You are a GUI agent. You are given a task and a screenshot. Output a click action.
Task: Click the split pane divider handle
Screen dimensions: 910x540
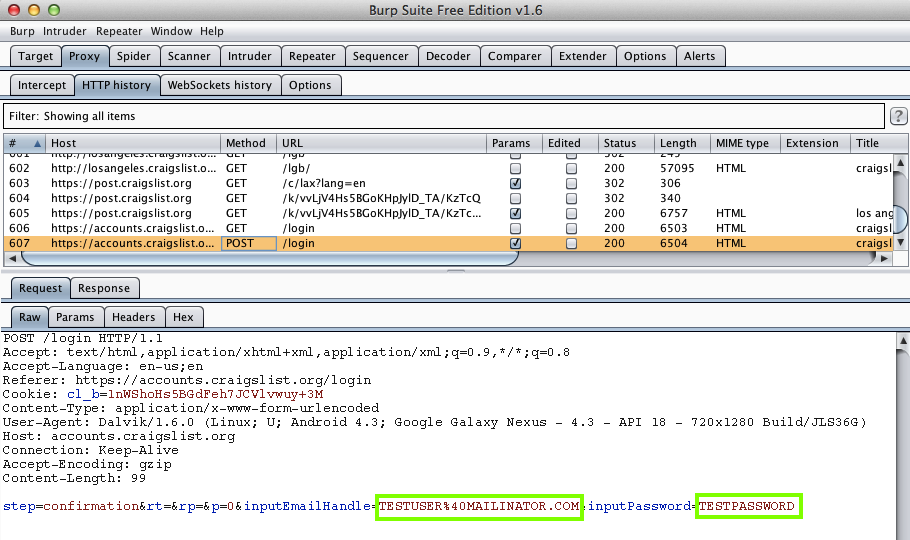click(455, 270)
